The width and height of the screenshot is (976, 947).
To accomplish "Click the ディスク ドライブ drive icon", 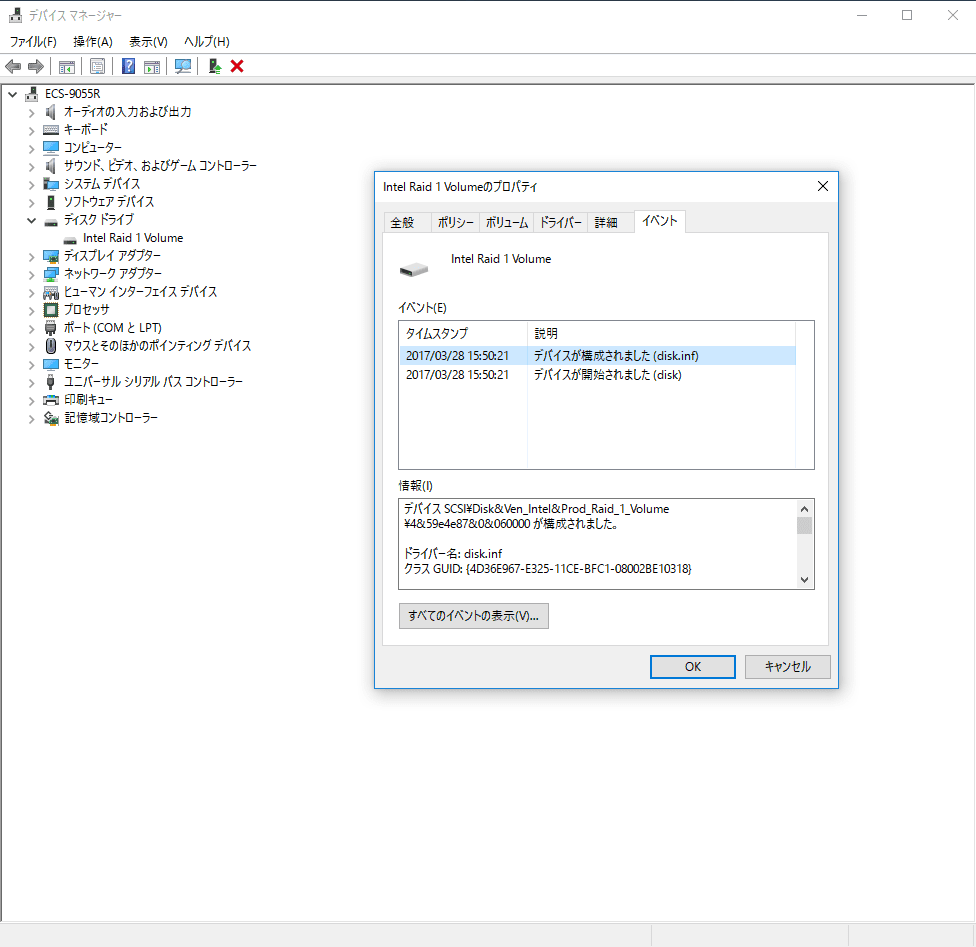I will tap(51, 222).
